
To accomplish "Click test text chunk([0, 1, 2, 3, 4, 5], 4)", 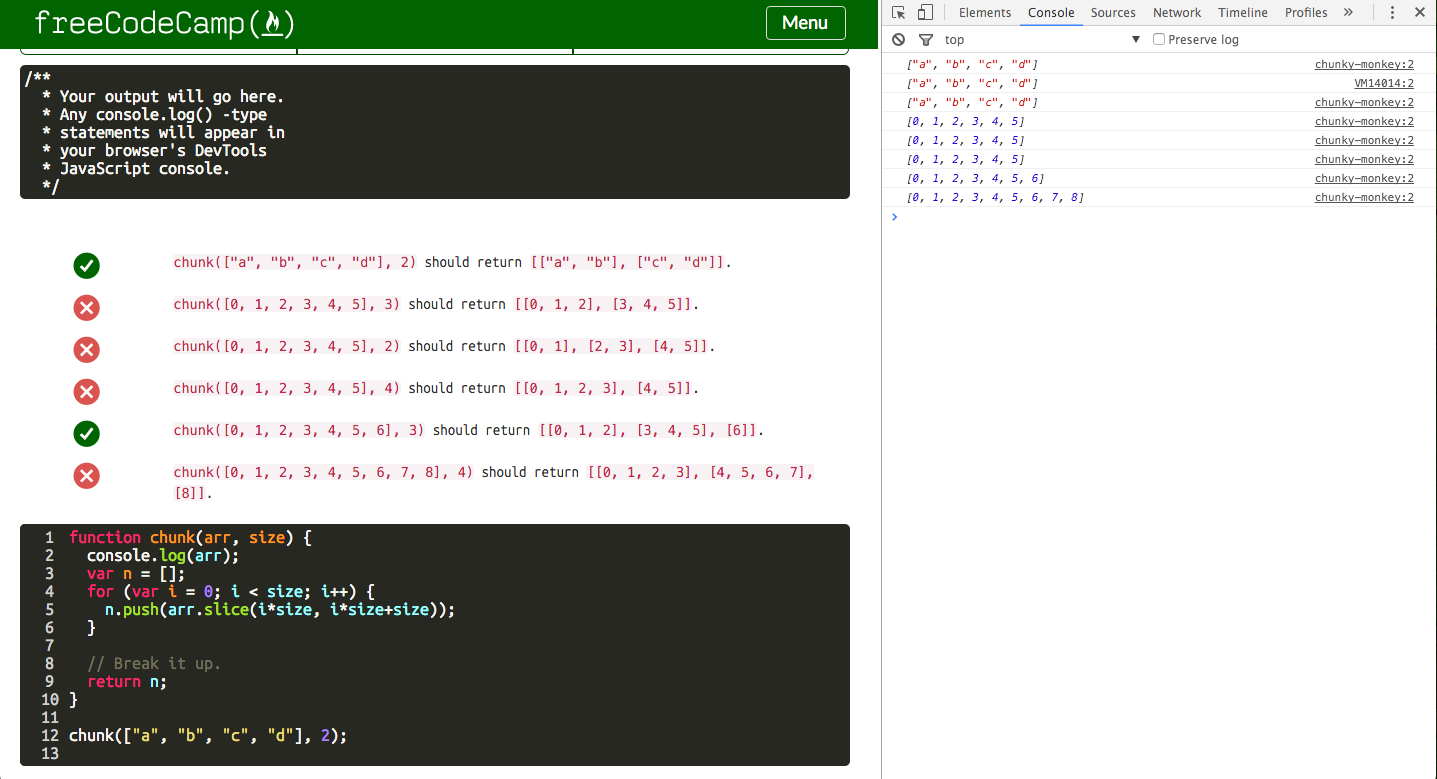I will pyautogui.click(x=286, y=388).
